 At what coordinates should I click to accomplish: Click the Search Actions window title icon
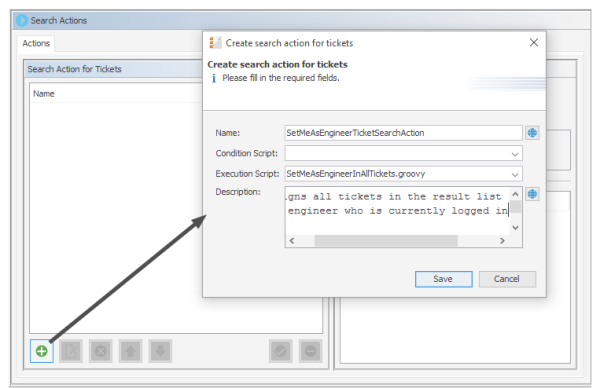click(x=22, y=20)
